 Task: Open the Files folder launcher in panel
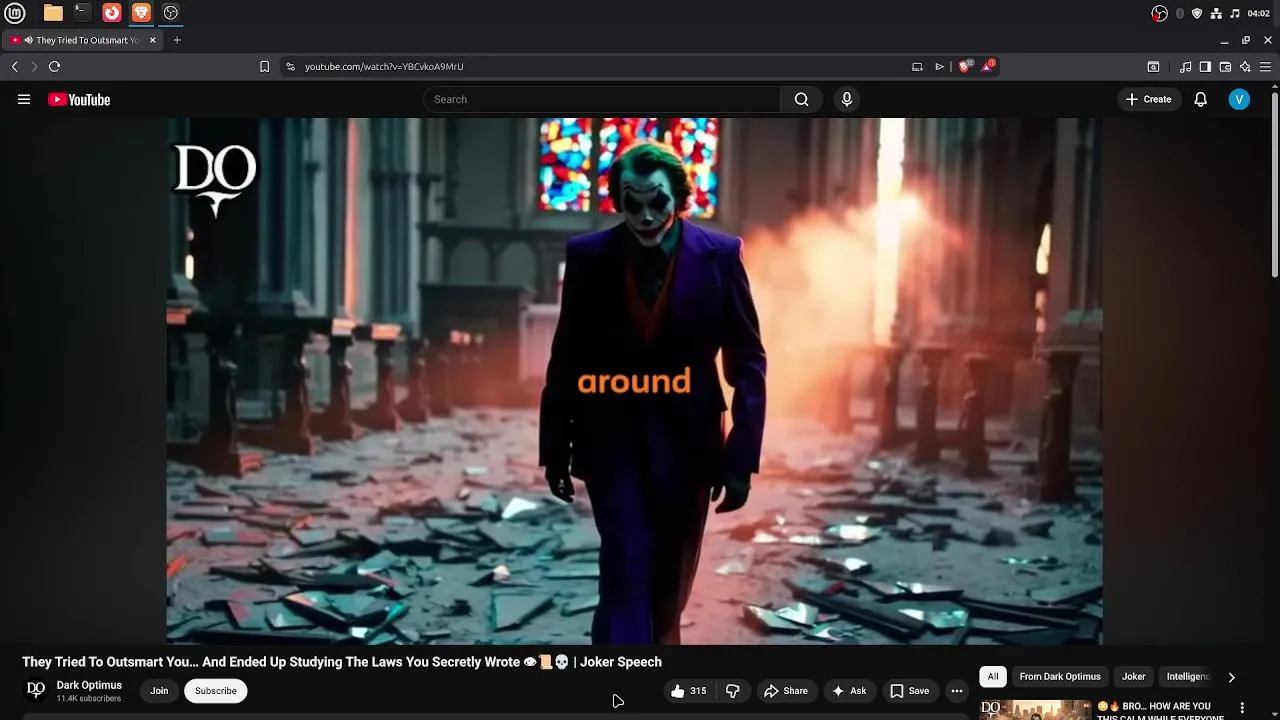(x=53, y=13)
